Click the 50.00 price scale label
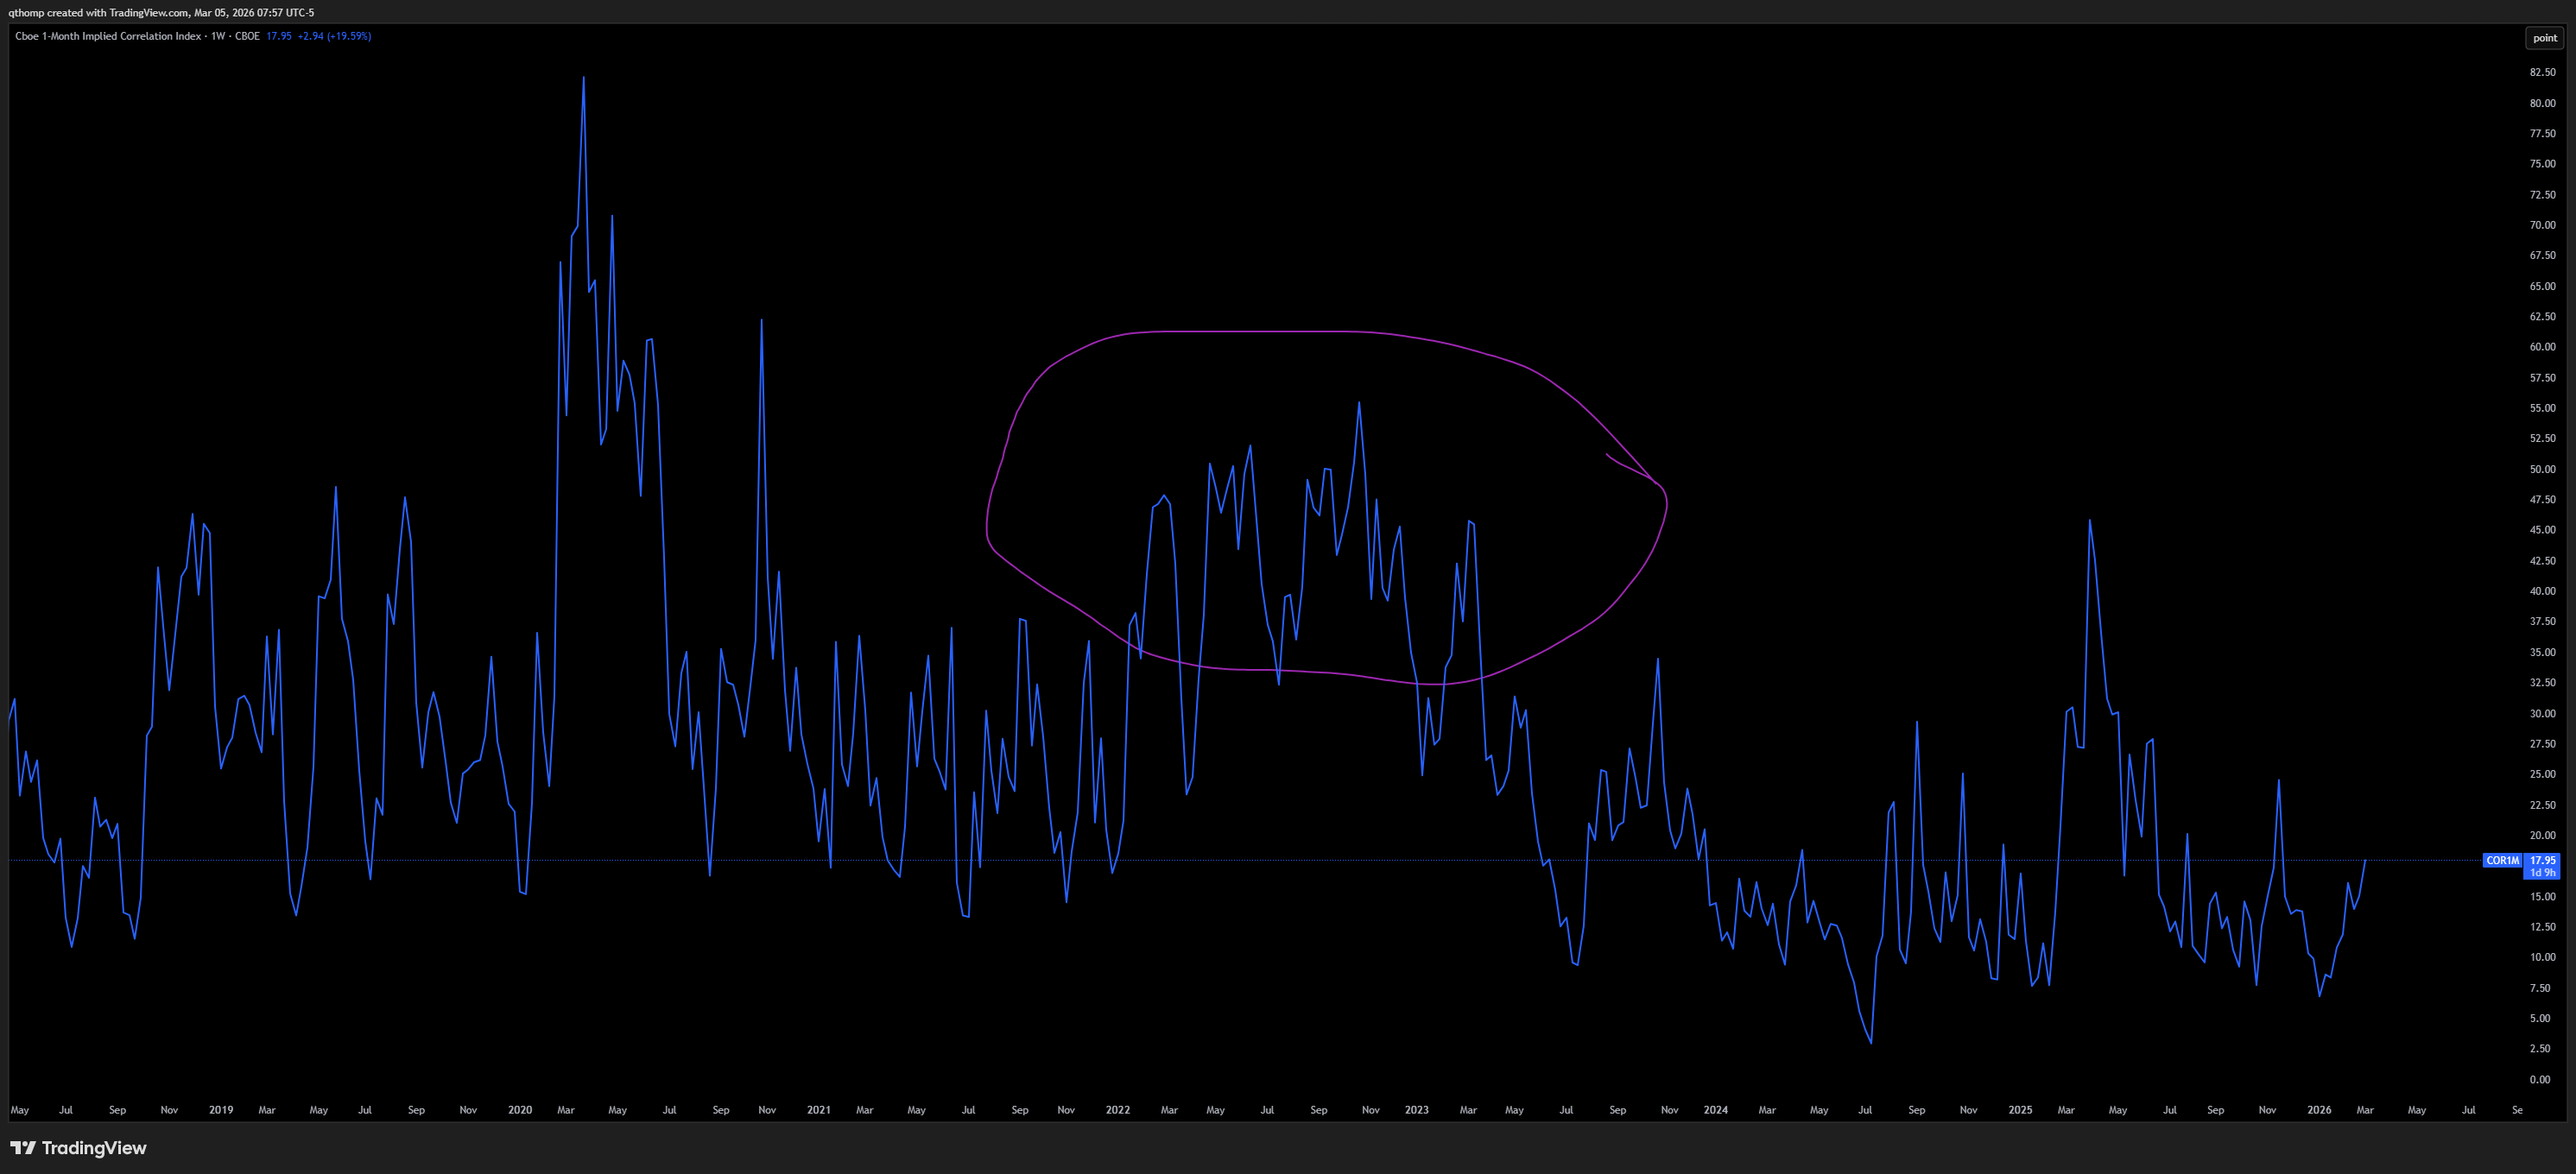2576x1174 pixels. coord(2542,469)
